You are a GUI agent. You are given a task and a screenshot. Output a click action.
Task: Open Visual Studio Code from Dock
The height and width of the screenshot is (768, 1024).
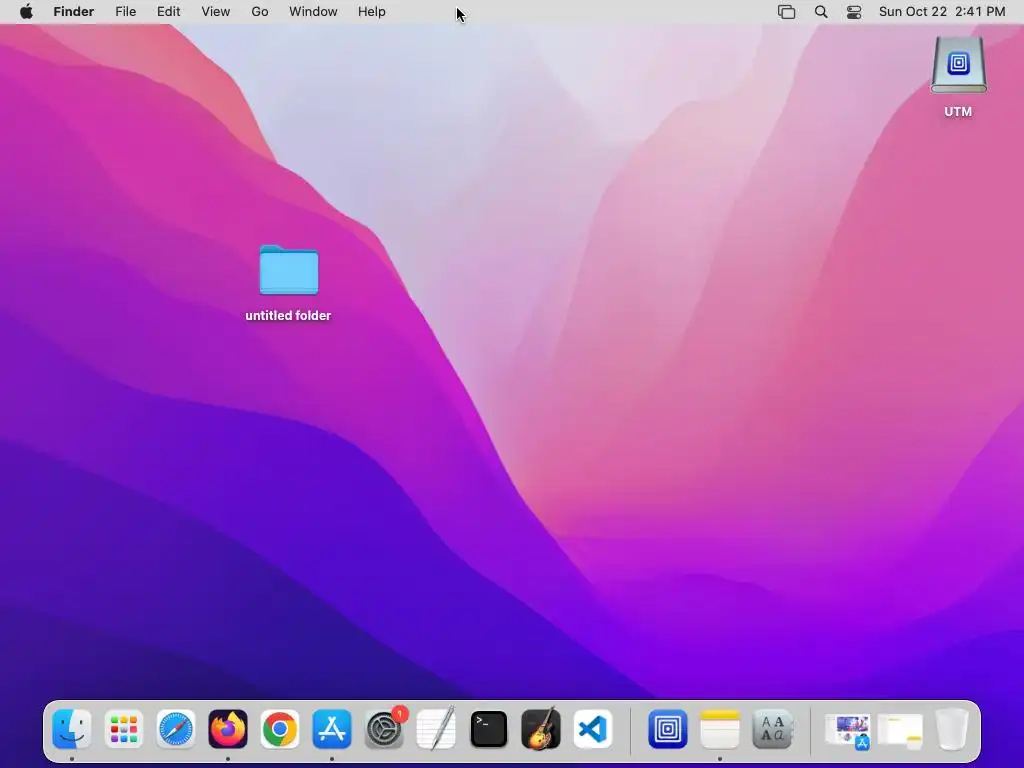click(593, 729)
